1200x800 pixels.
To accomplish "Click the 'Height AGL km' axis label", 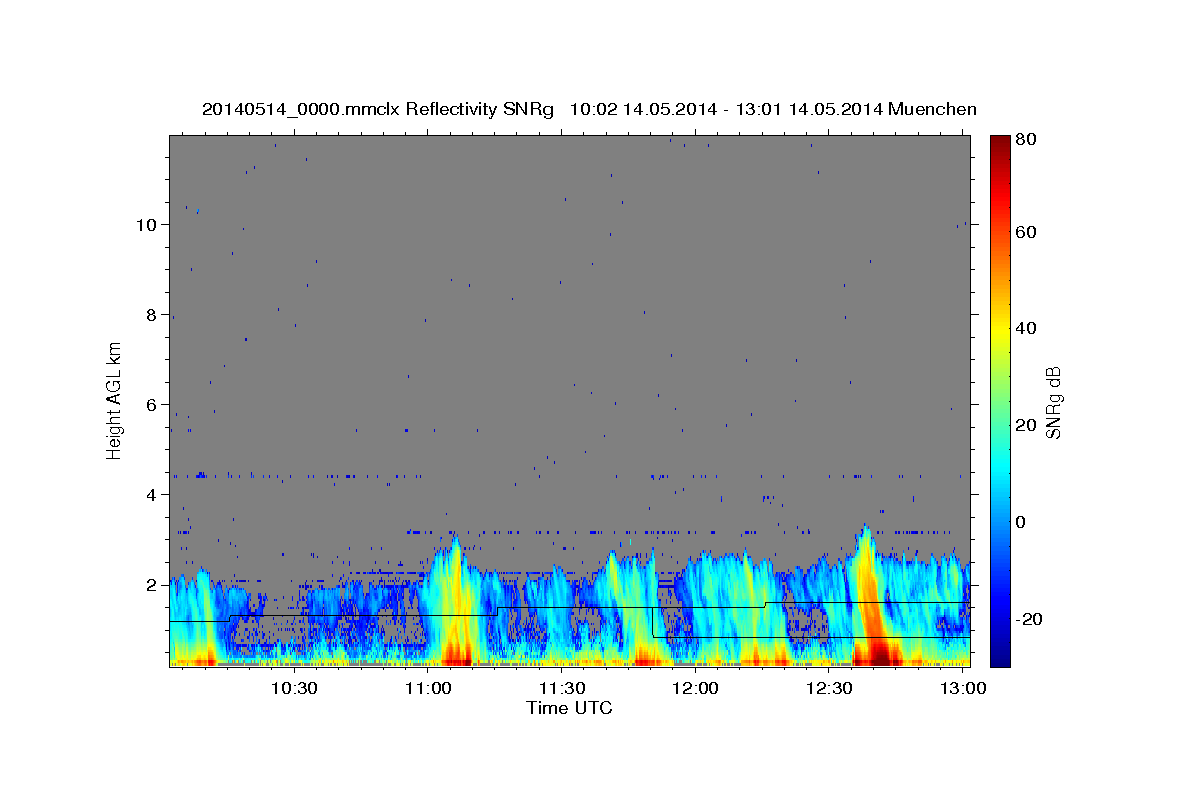I will point(114,400).
